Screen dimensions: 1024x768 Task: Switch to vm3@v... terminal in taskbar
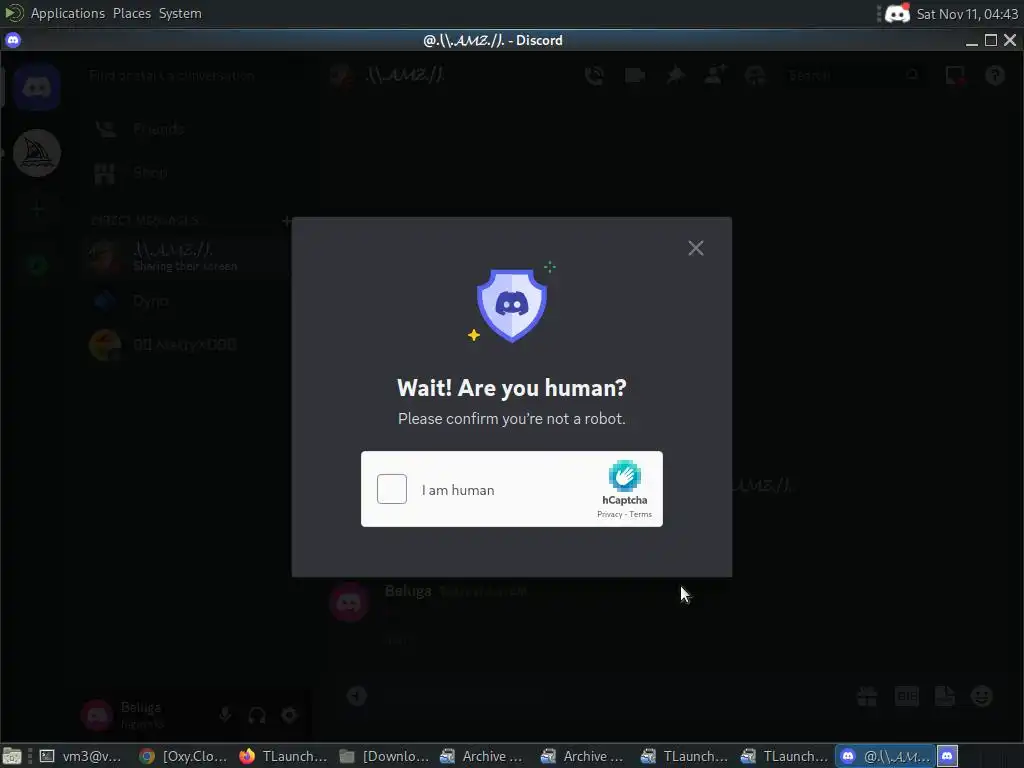(x=81, y=756)
